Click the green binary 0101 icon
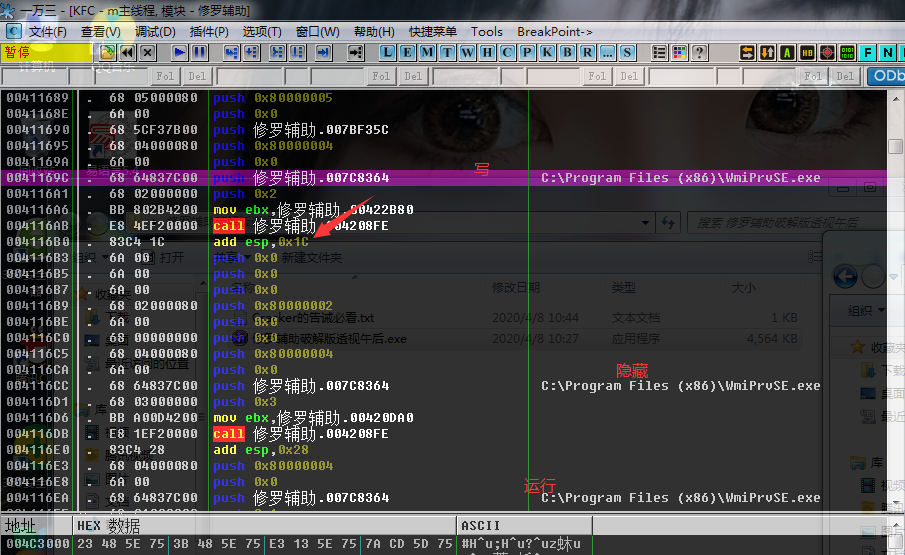Image resolution: width=905 pixels, height=555 pixels. (847, 53)
